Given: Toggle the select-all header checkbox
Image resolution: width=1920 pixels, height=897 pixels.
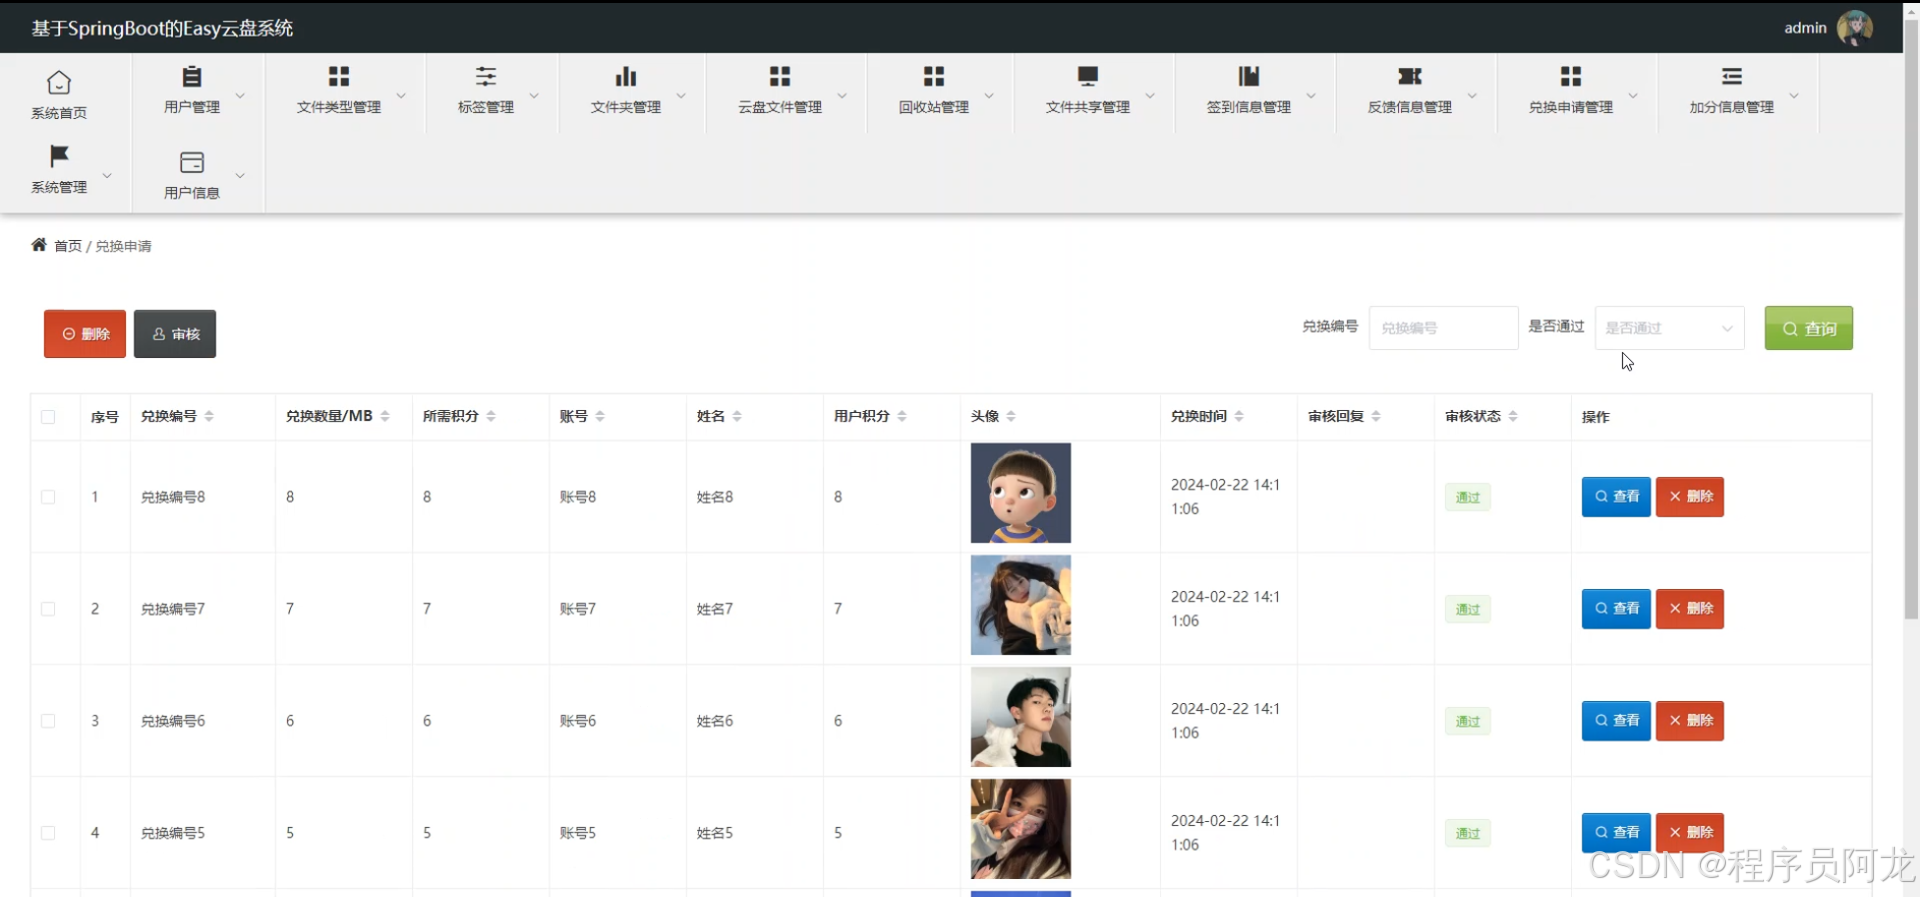Looking at the screenshot, I should pos(48,417).
